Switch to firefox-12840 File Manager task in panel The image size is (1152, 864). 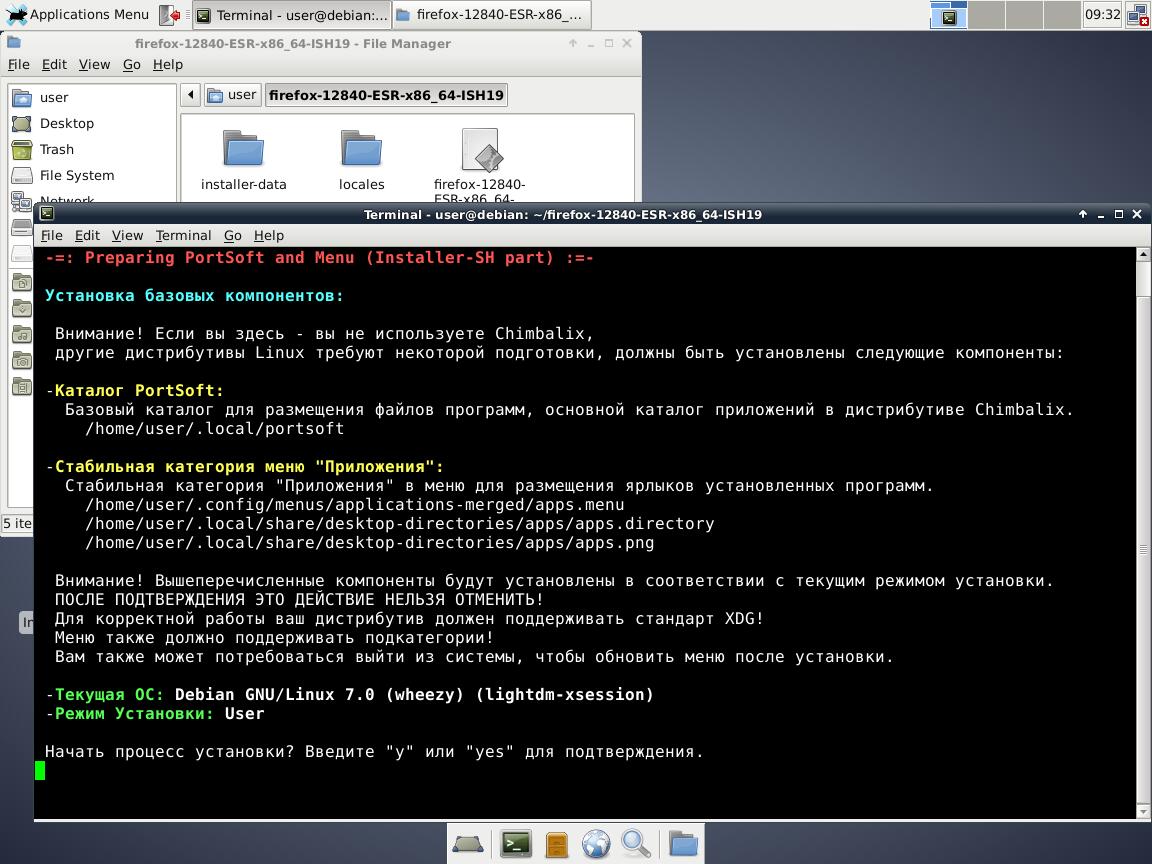coord(490,15)
